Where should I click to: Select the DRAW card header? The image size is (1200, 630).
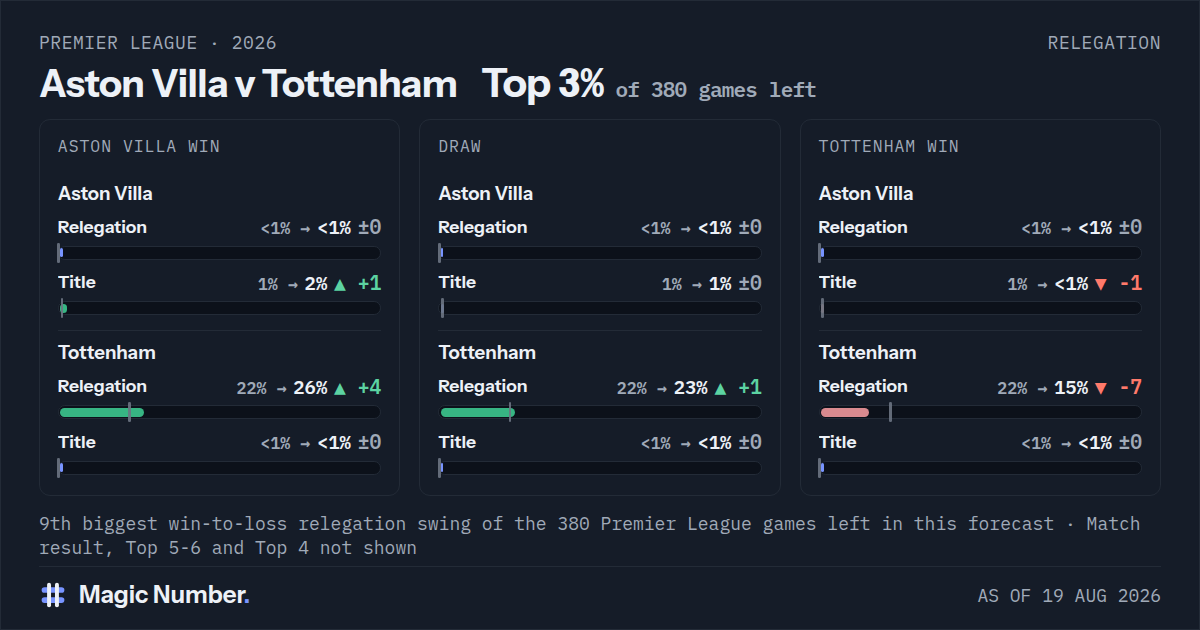pyautogui.click(x=460, y=147)
